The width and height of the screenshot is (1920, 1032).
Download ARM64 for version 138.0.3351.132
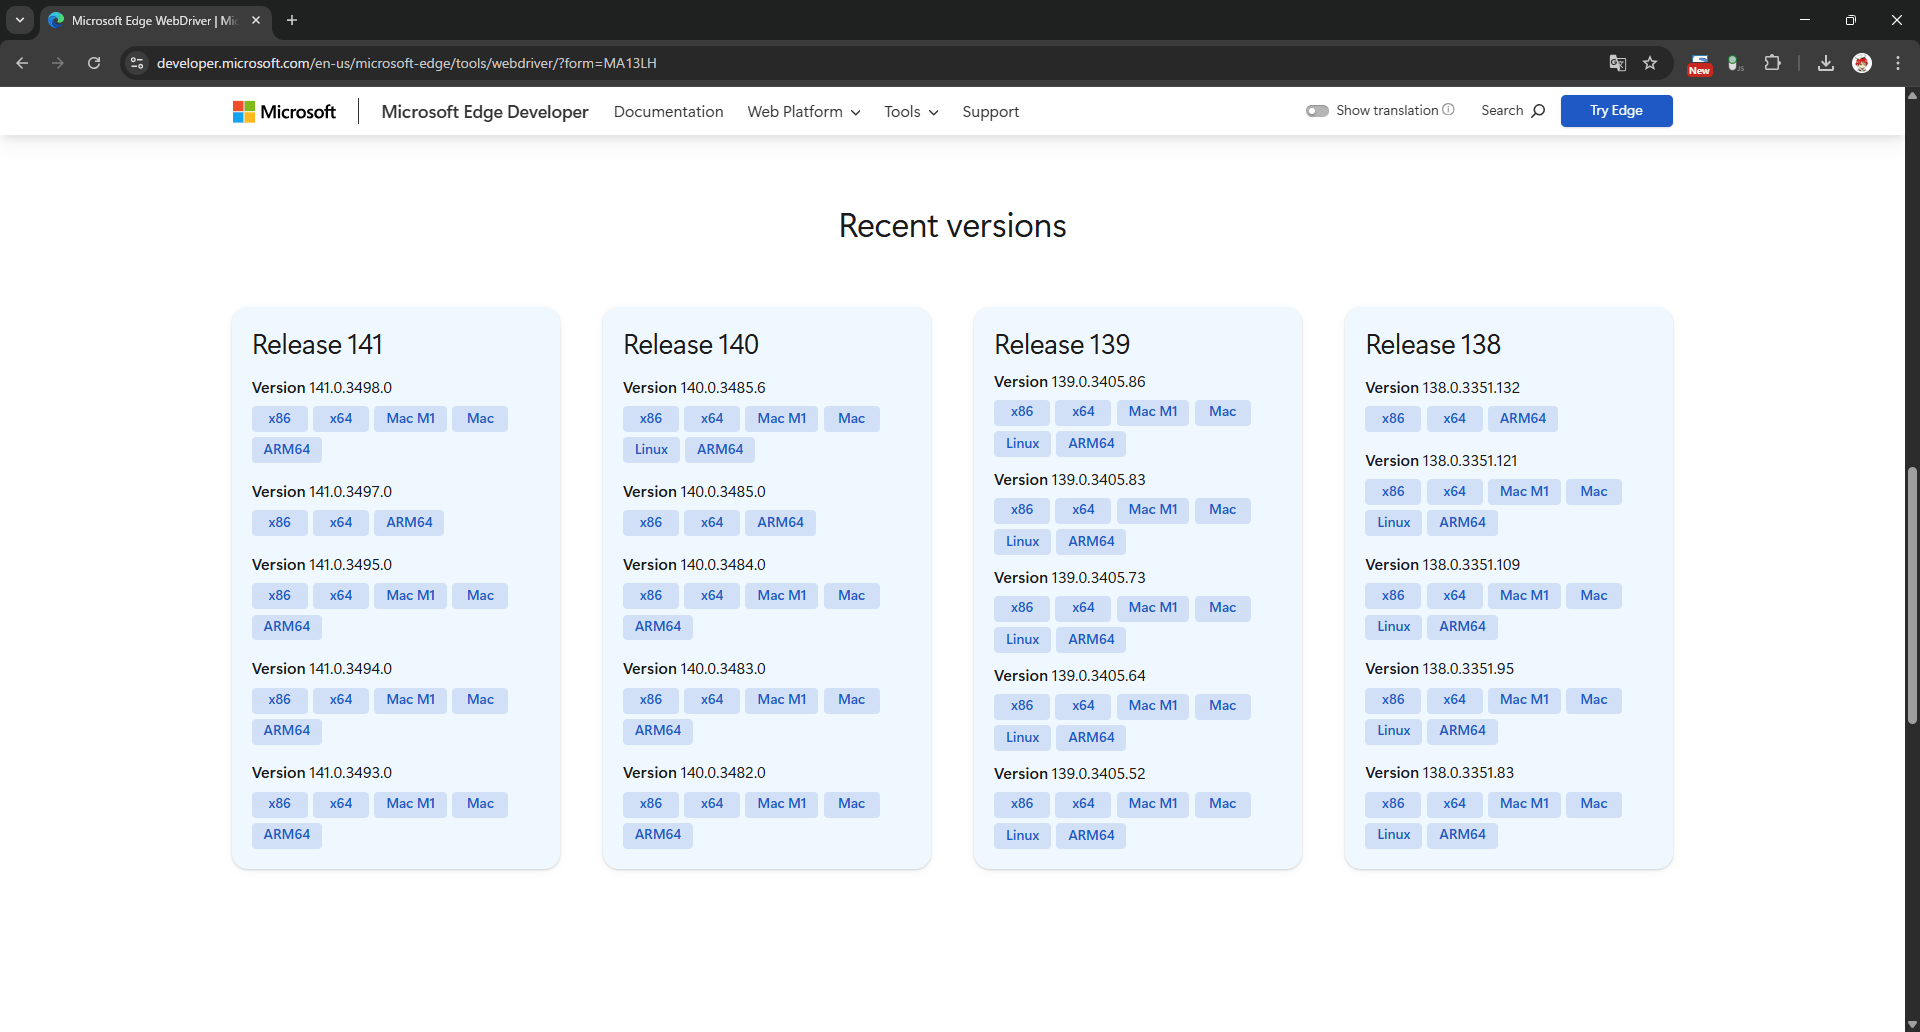pyautogui.click(x=1522, y=419)
